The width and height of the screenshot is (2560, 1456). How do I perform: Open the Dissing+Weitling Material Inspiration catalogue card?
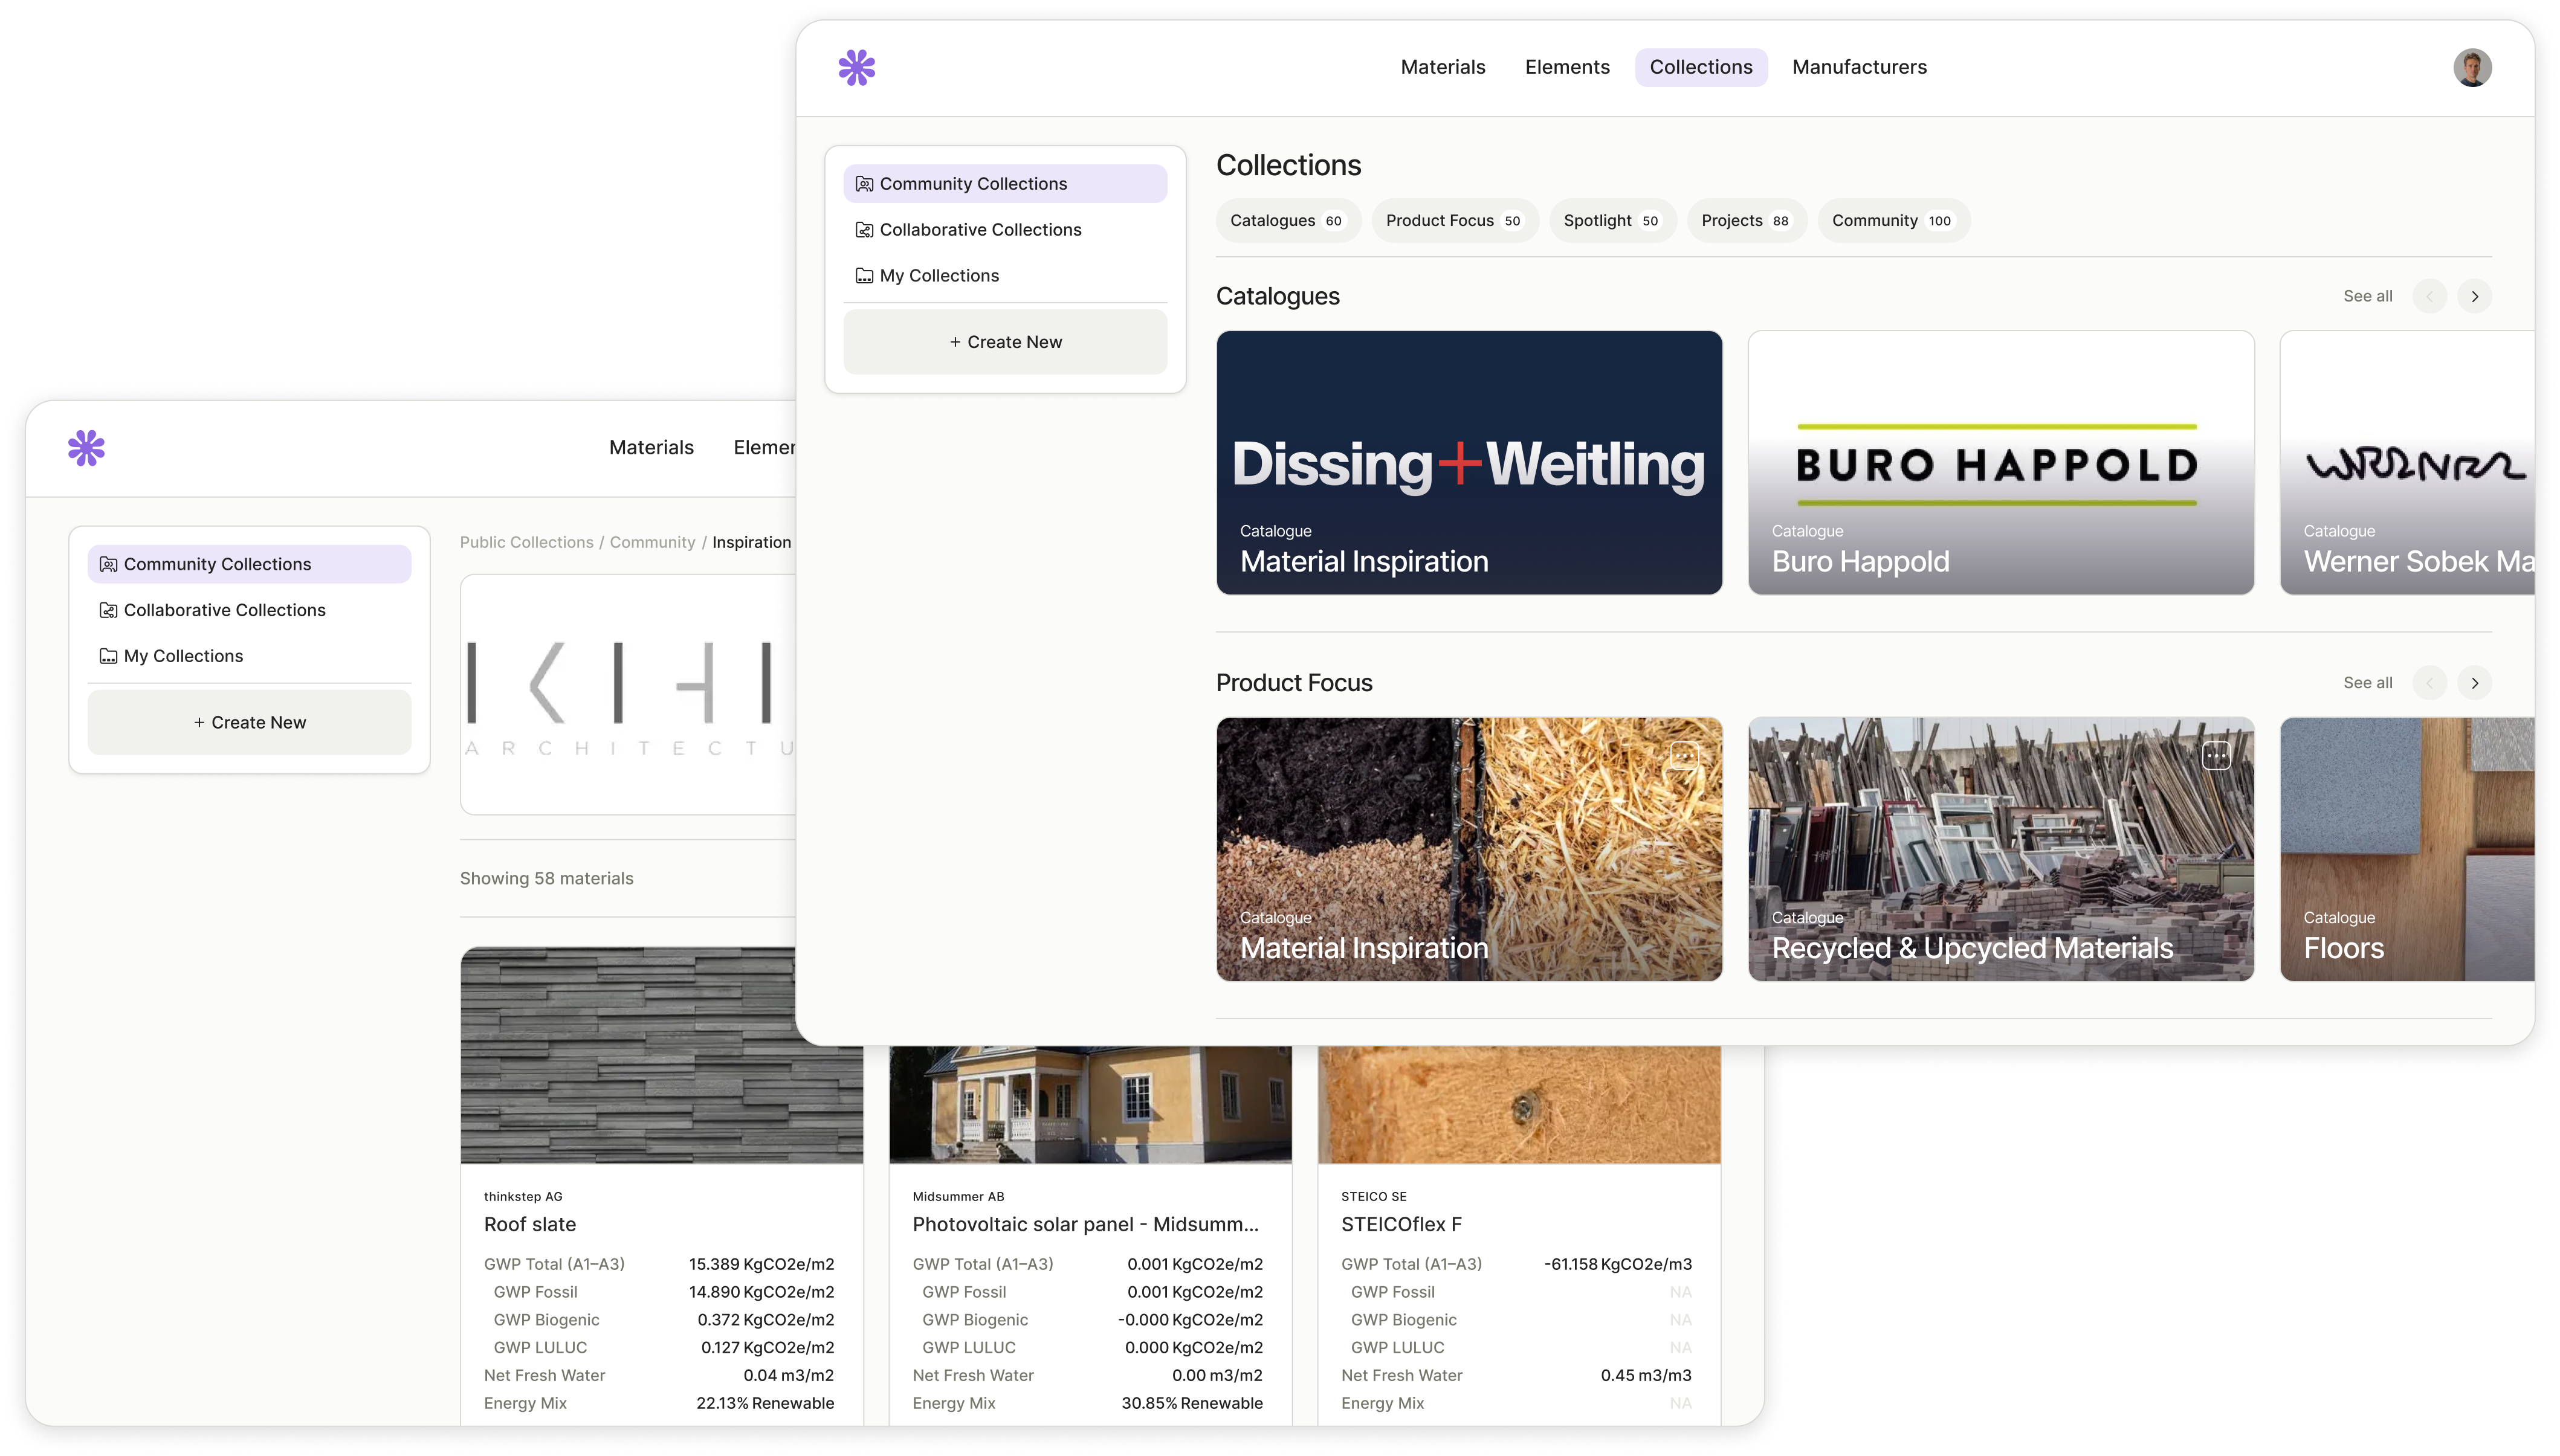1469,463
